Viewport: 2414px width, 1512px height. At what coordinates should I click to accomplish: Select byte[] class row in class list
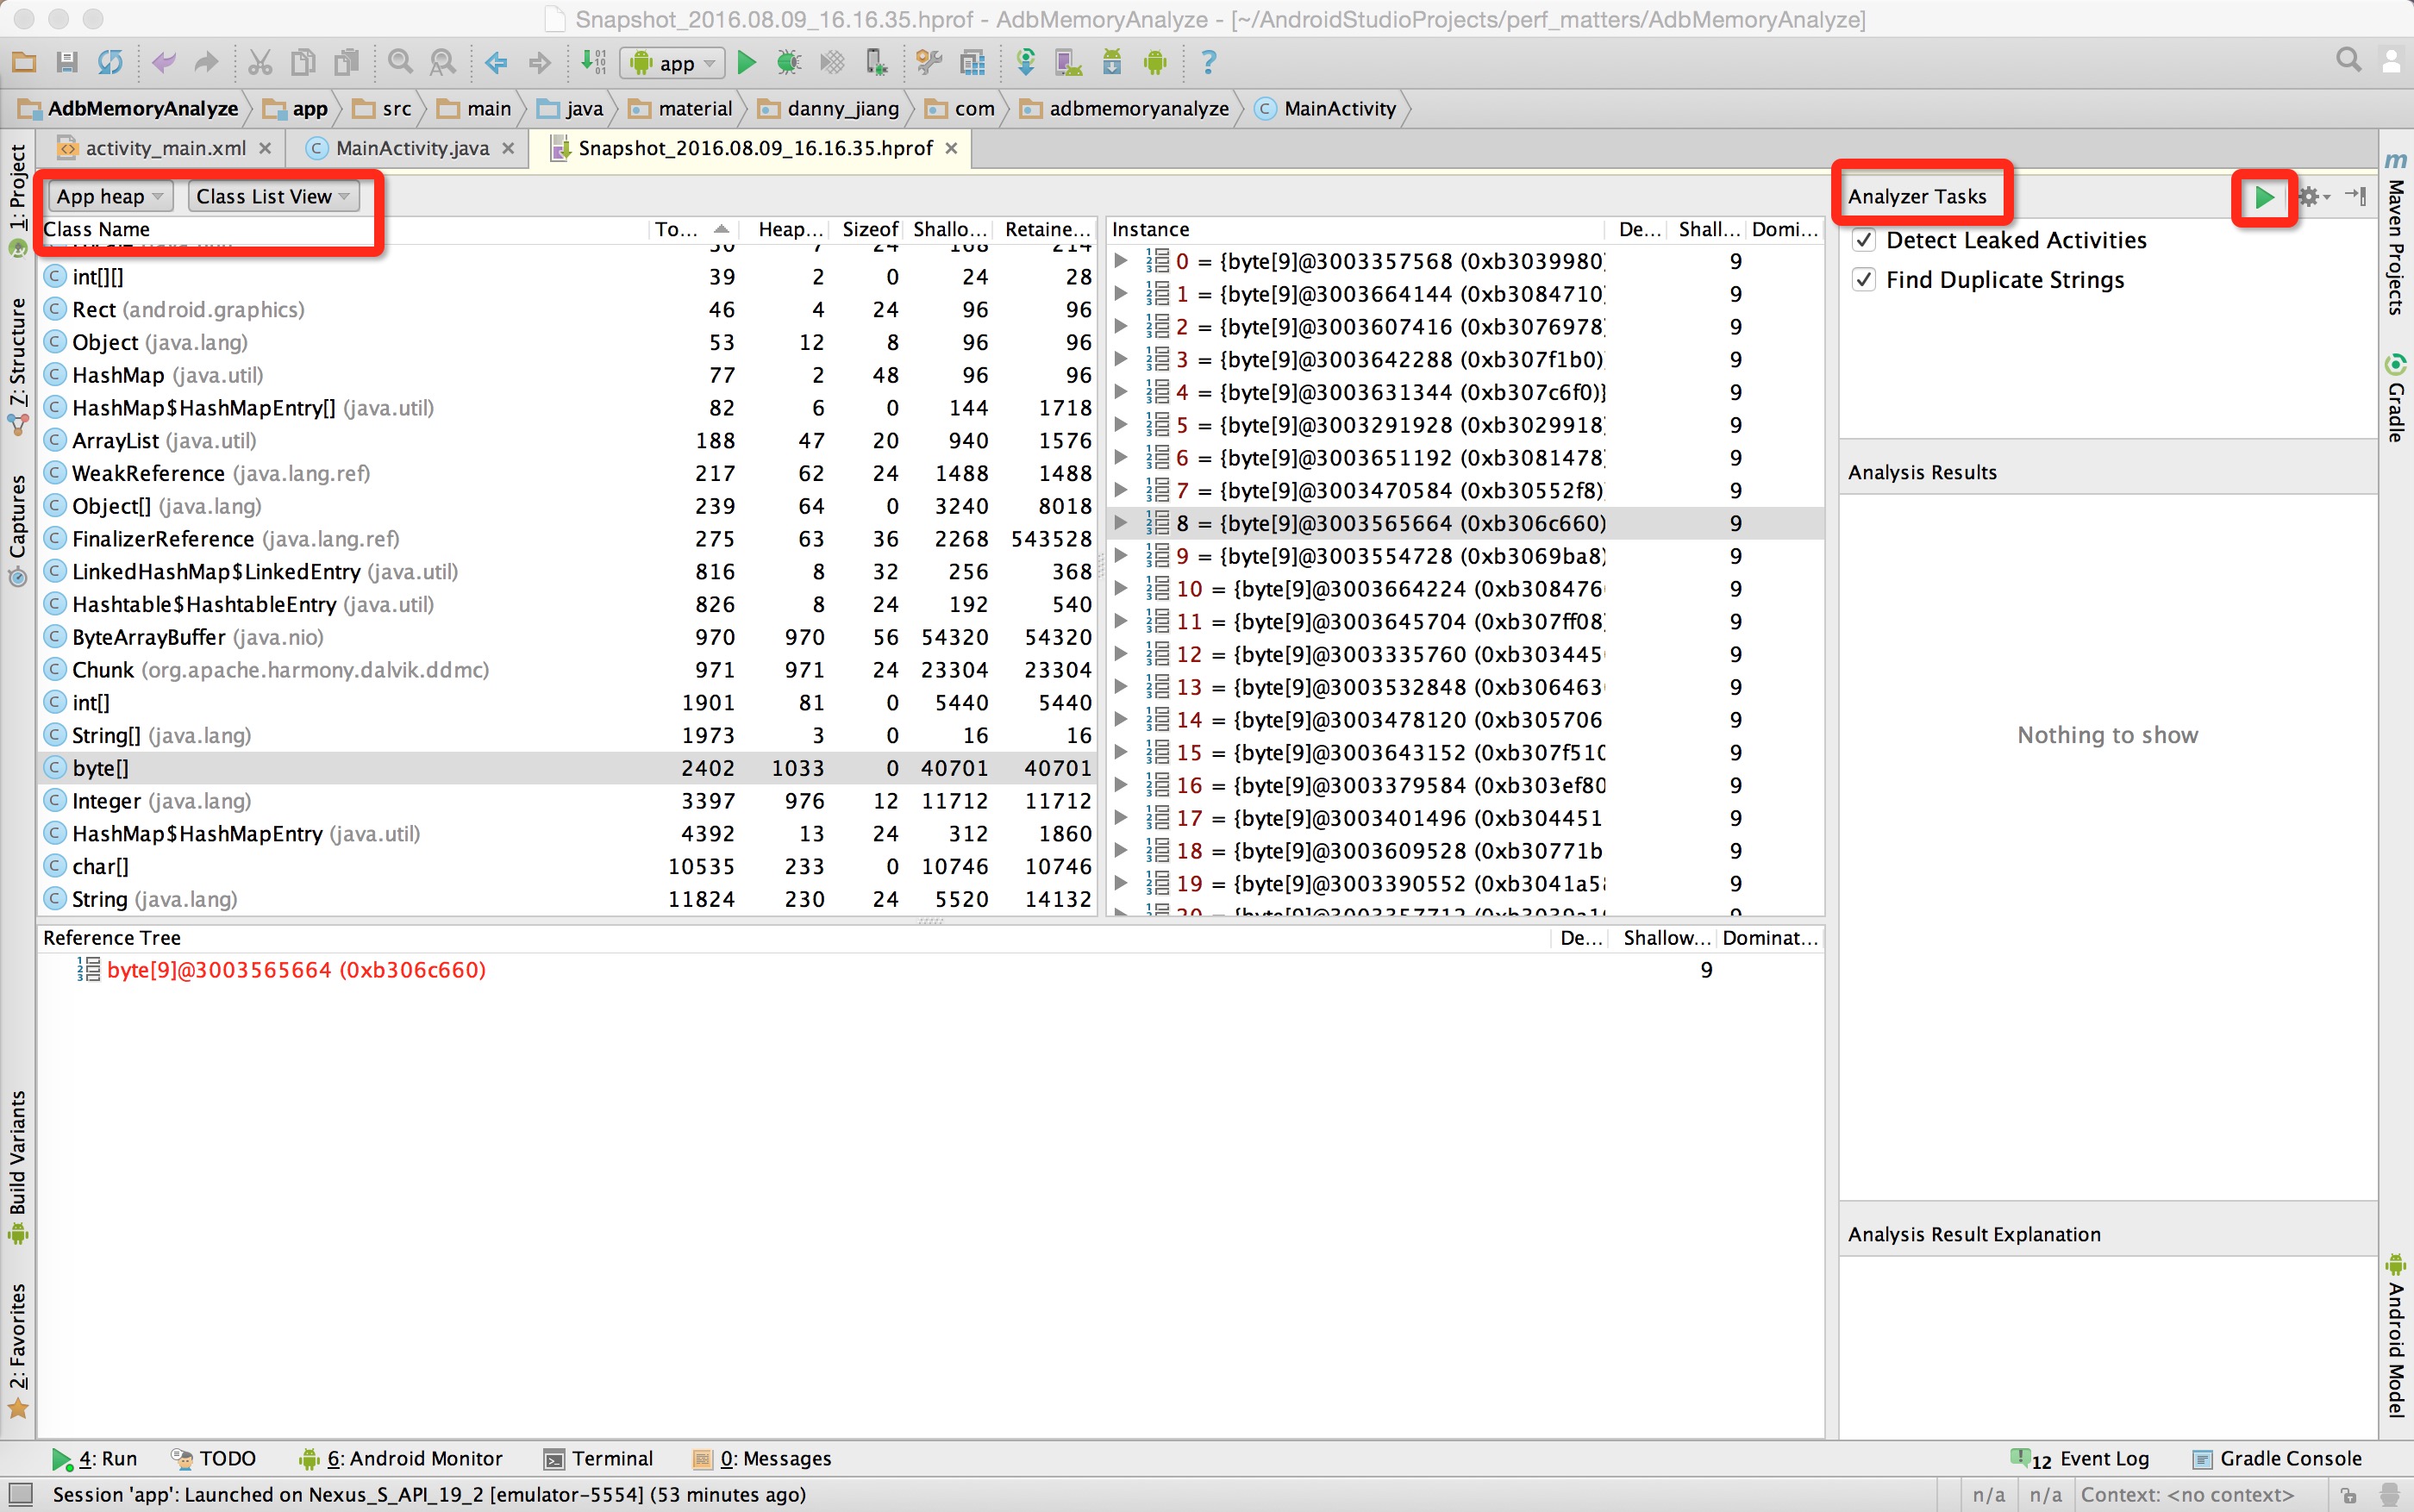pos(97,766)
